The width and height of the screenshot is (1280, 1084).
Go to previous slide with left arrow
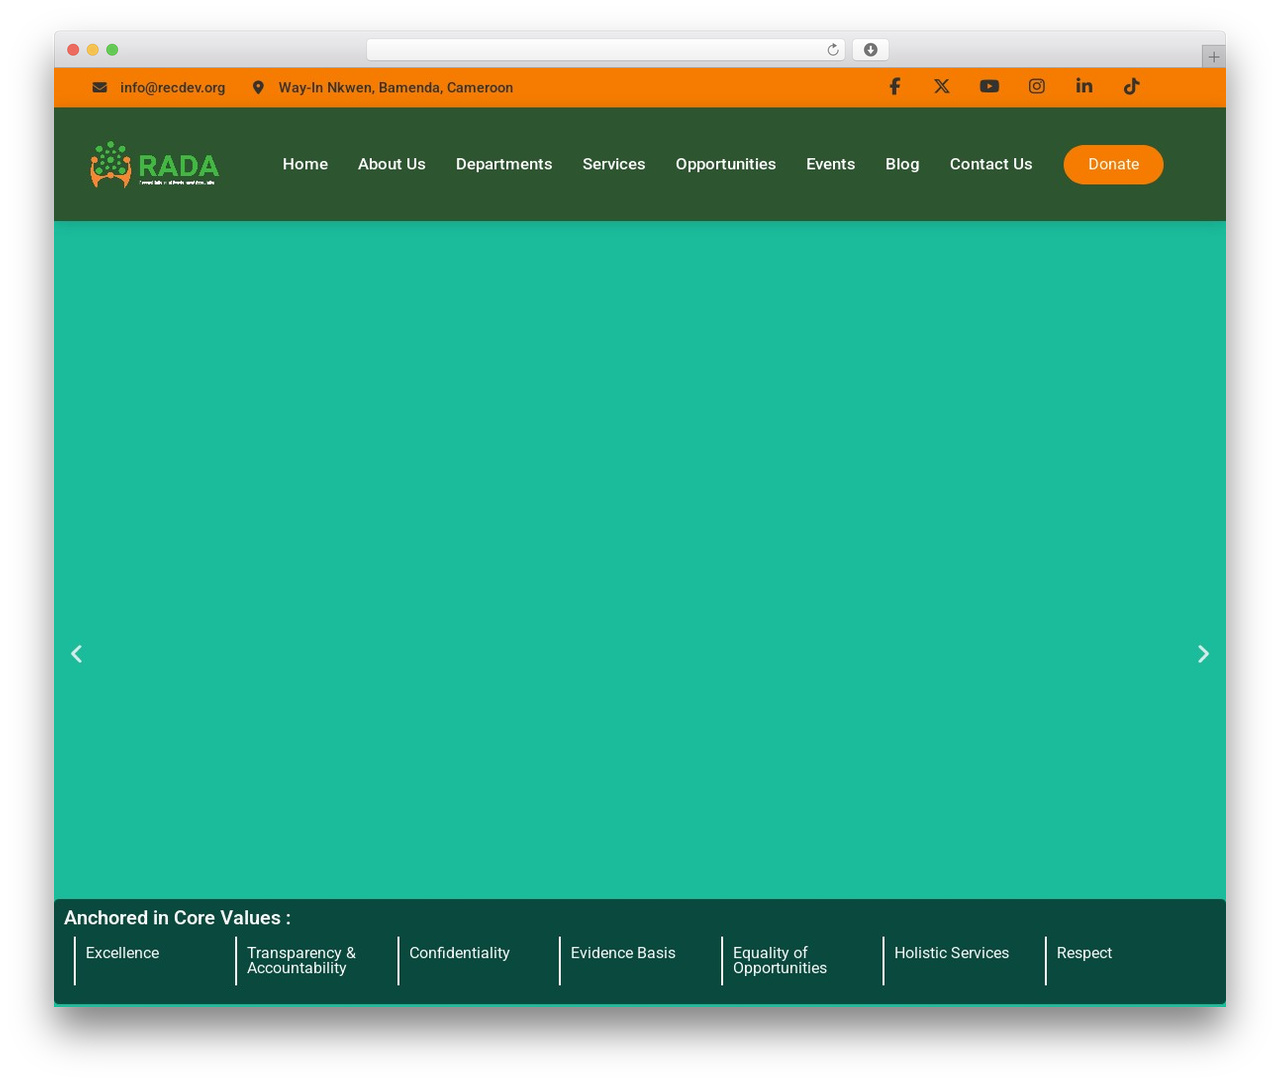click(76, 654)
